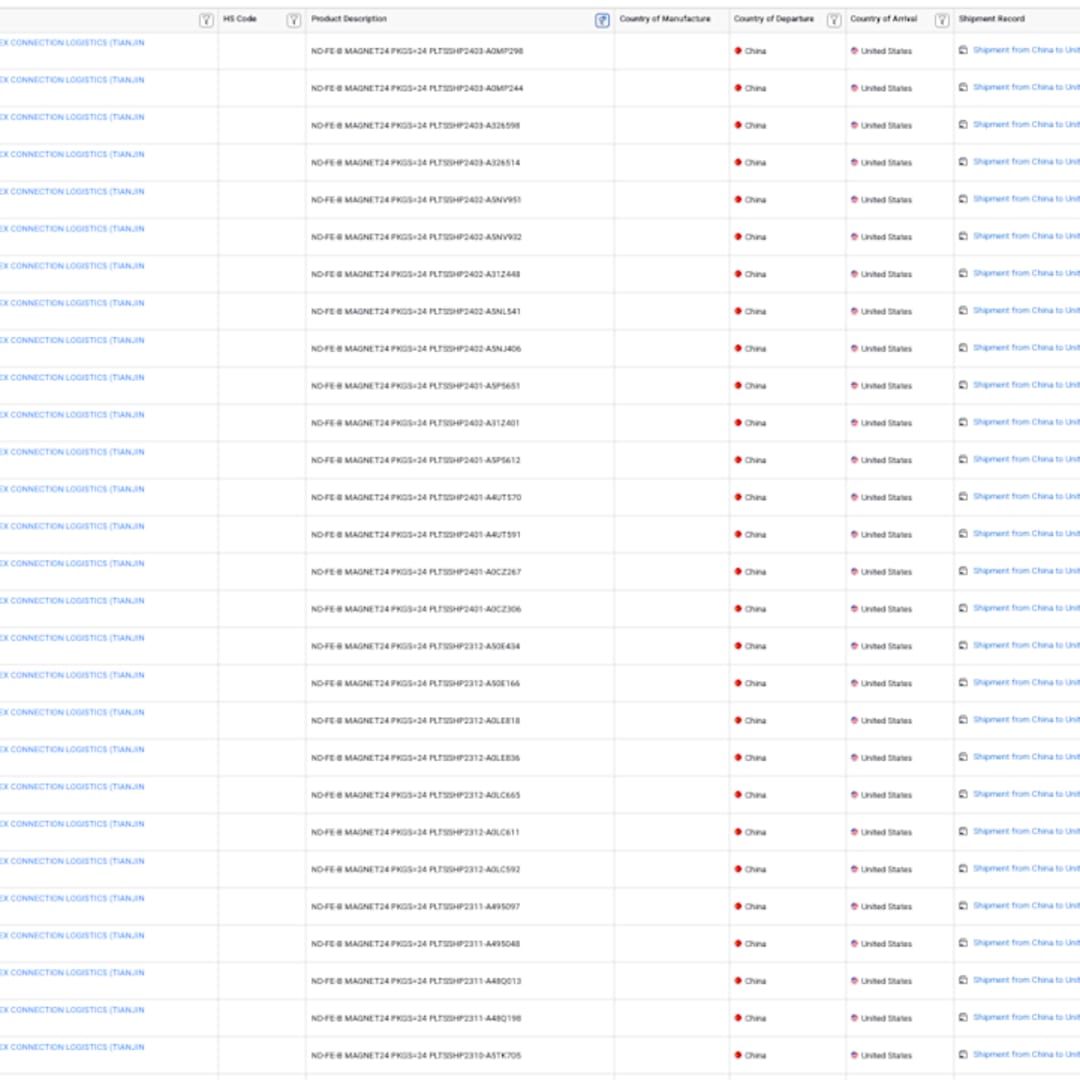
Task: Open shipper link in the A0LC665 row
Action: point(72,787)
